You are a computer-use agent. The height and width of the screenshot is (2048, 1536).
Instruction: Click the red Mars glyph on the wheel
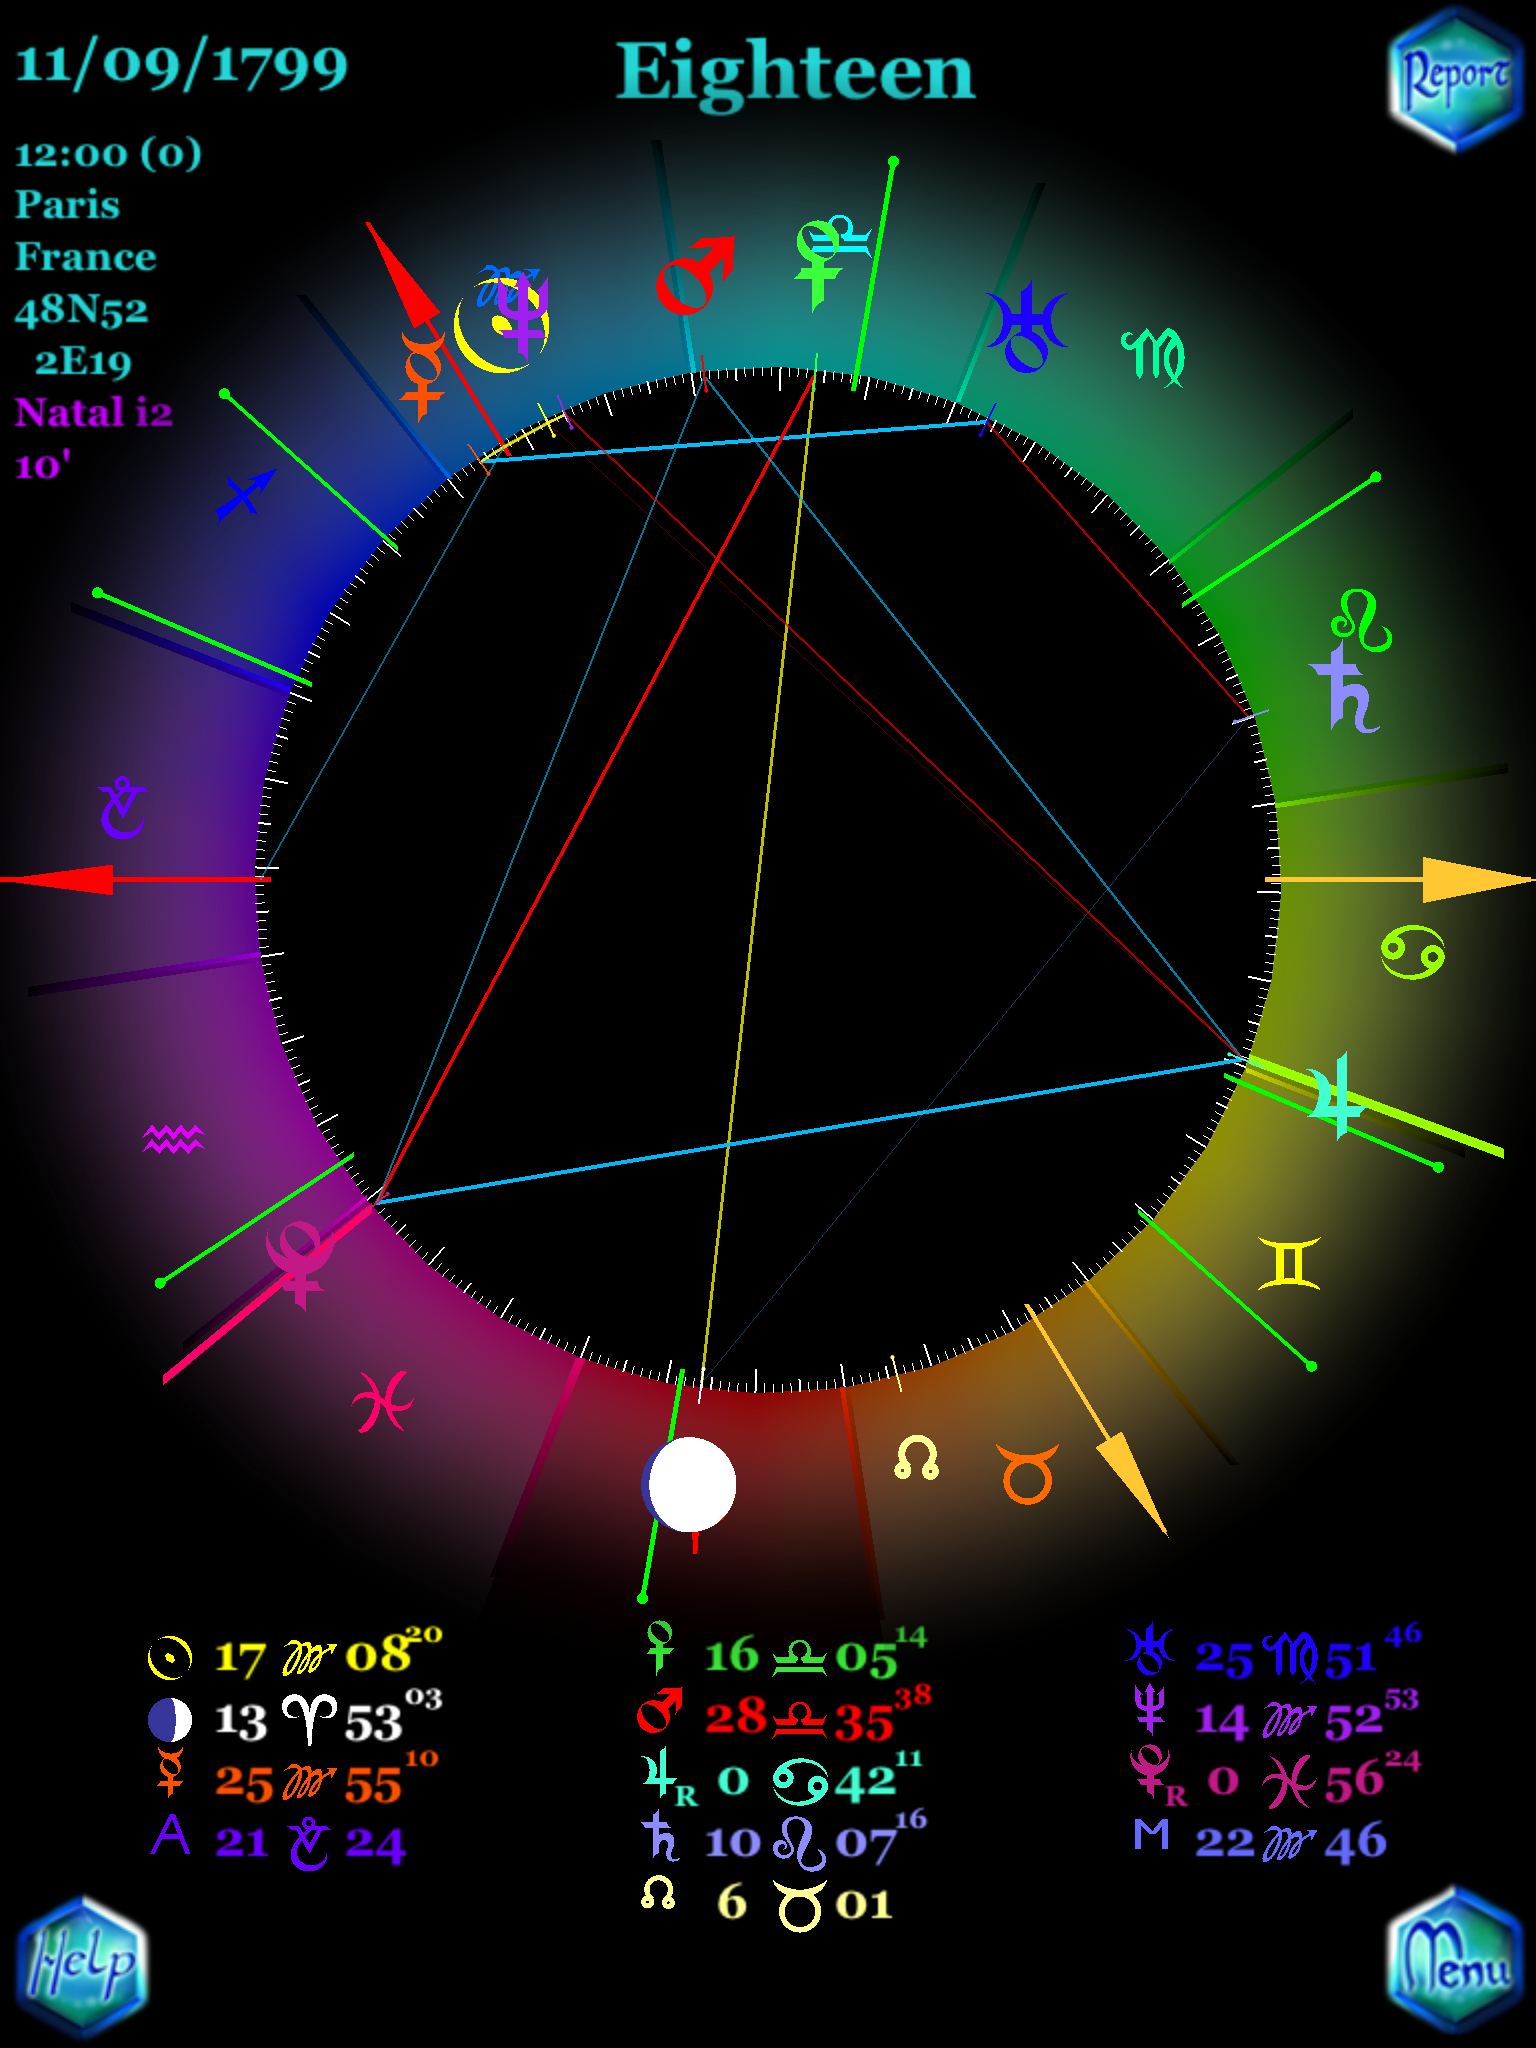click(694, 274)
